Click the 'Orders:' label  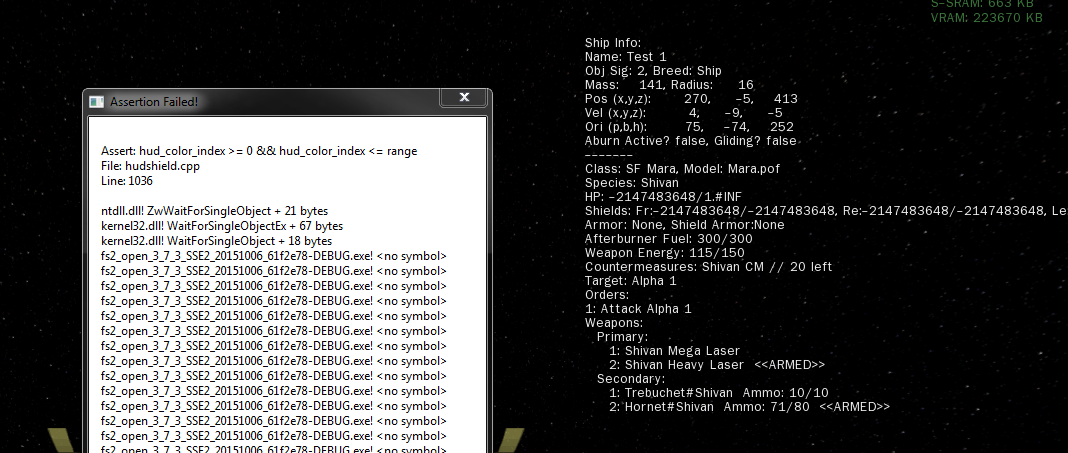pos(607,295)
